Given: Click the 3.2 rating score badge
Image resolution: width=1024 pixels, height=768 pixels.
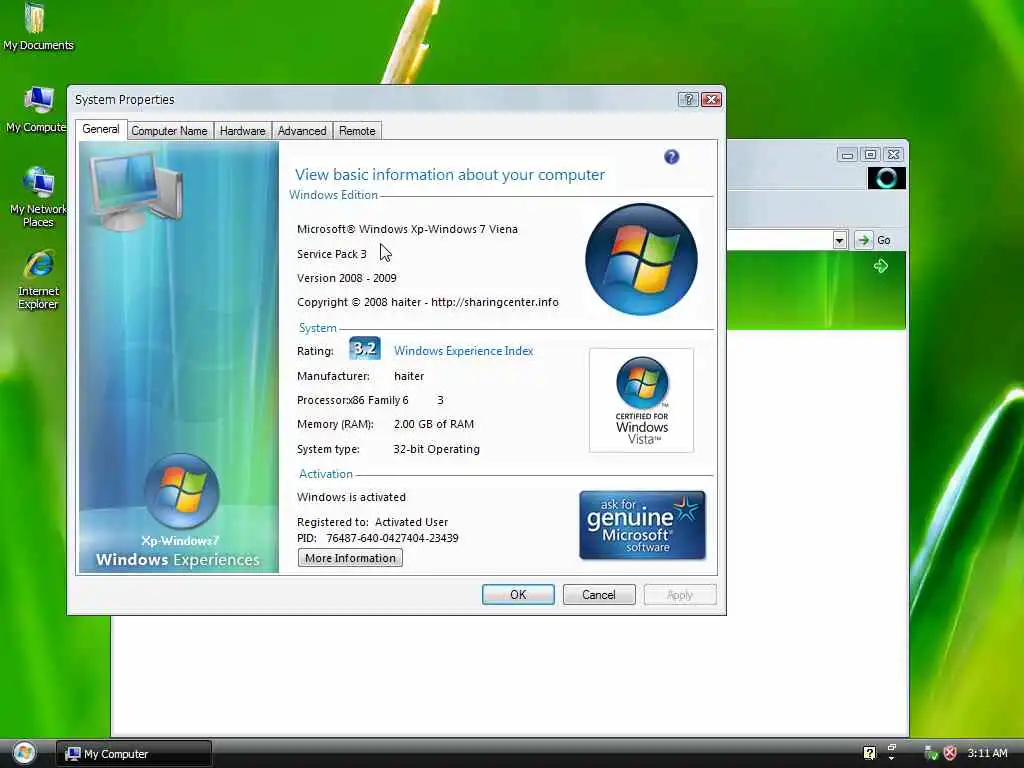Looking at the screenshot, I should [x=364, y=349].
